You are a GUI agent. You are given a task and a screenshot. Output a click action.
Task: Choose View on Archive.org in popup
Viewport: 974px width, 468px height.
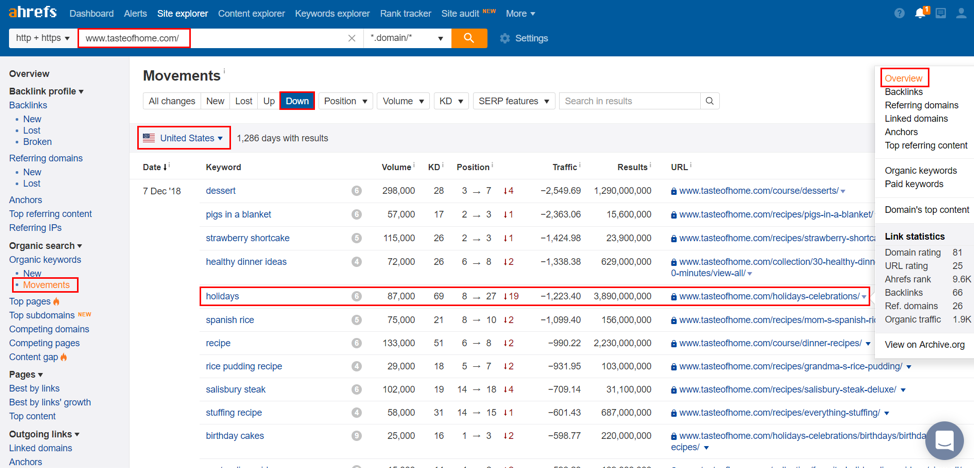coord(925,345)
